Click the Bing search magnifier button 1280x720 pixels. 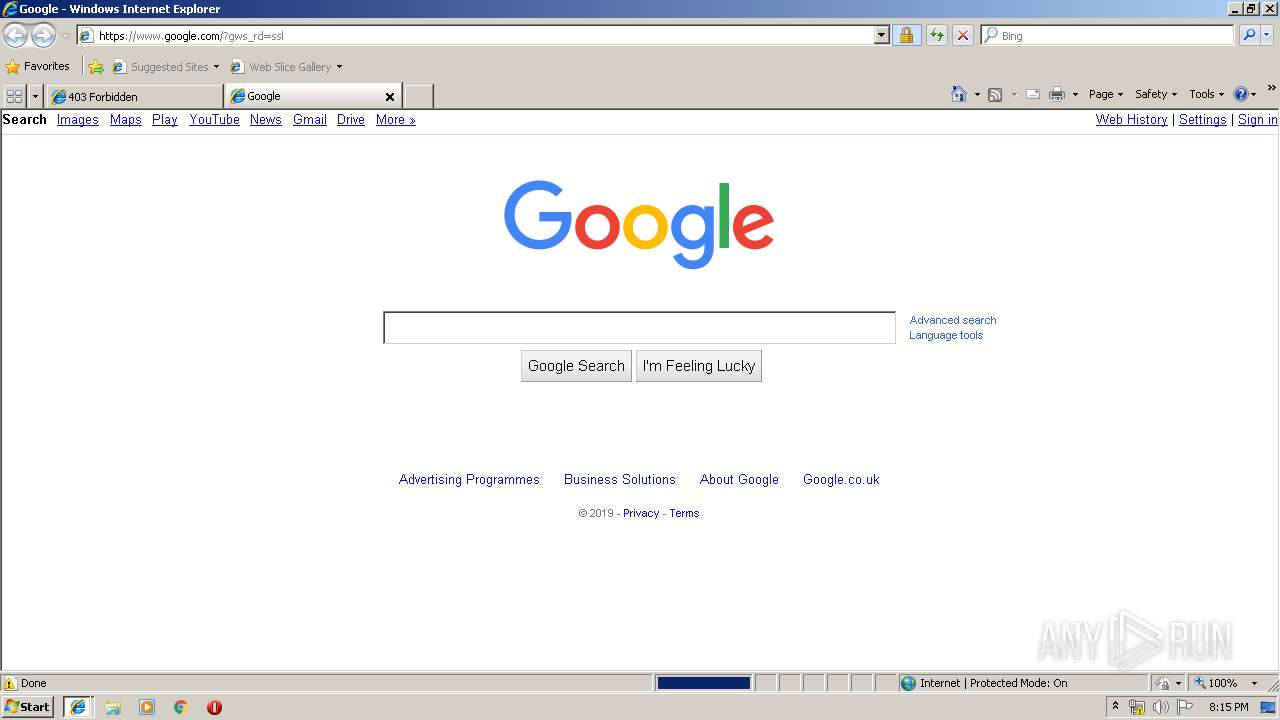tap(1248, 35)
